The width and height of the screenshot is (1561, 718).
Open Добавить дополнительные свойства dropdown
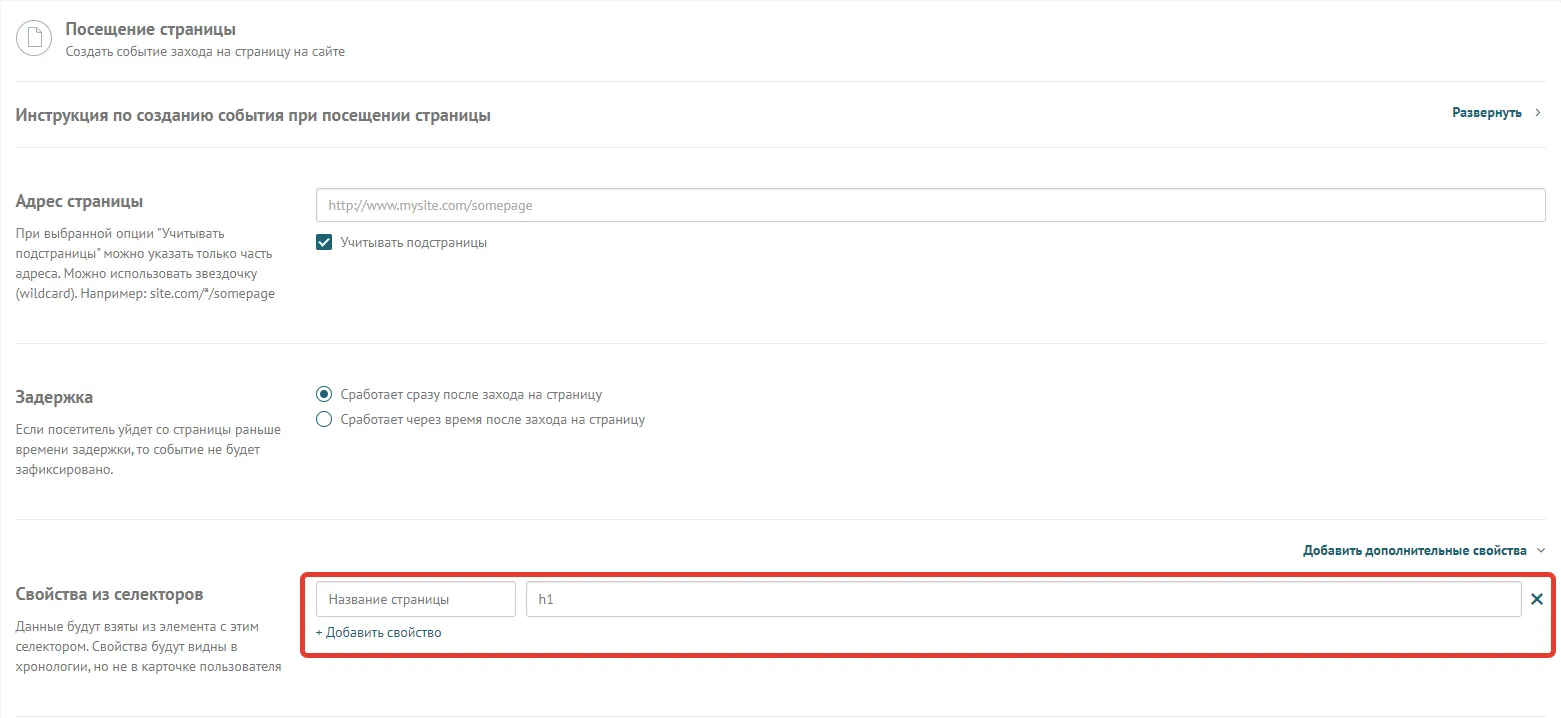[1415, 550]
